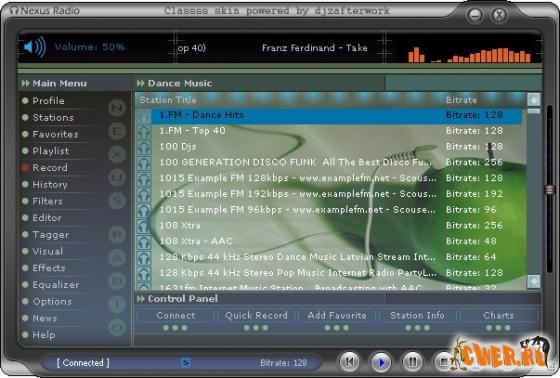Open the Profile menu item
The width and height of the screenshot is (560, 378).
click(48, 101)
